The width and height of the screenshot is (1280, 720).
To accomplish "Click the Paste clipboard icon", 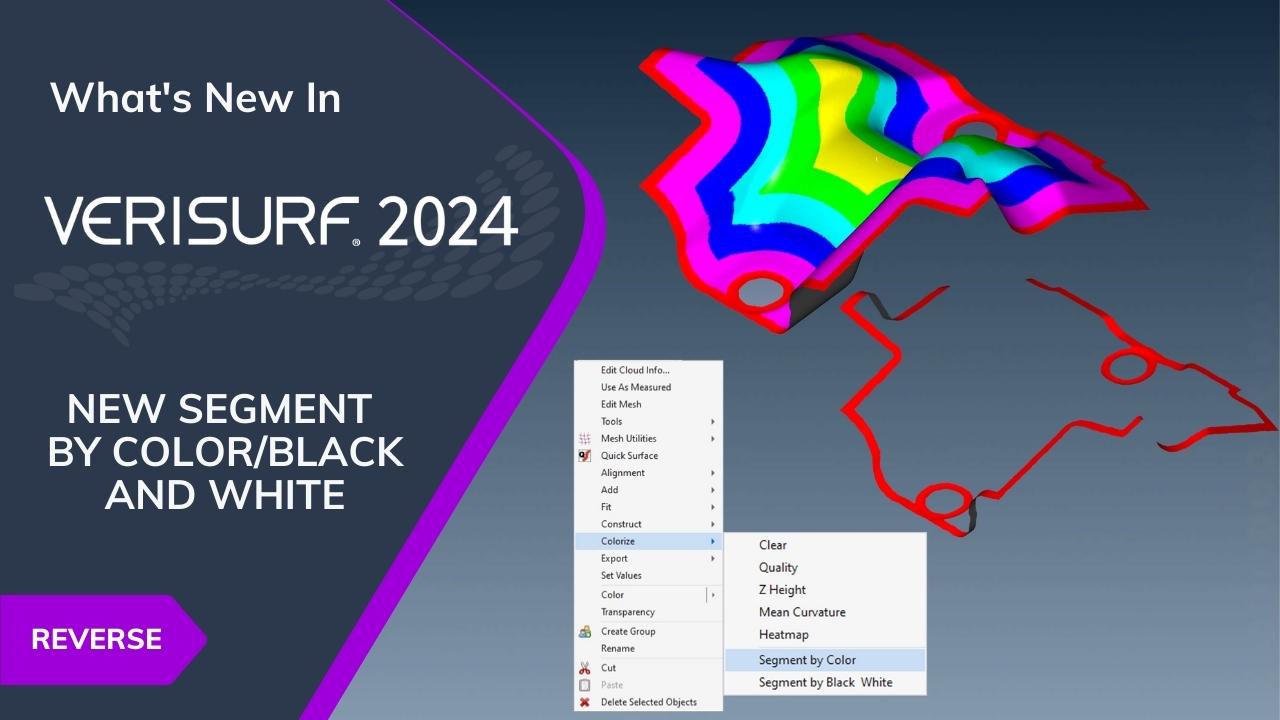I will point(585,685).
